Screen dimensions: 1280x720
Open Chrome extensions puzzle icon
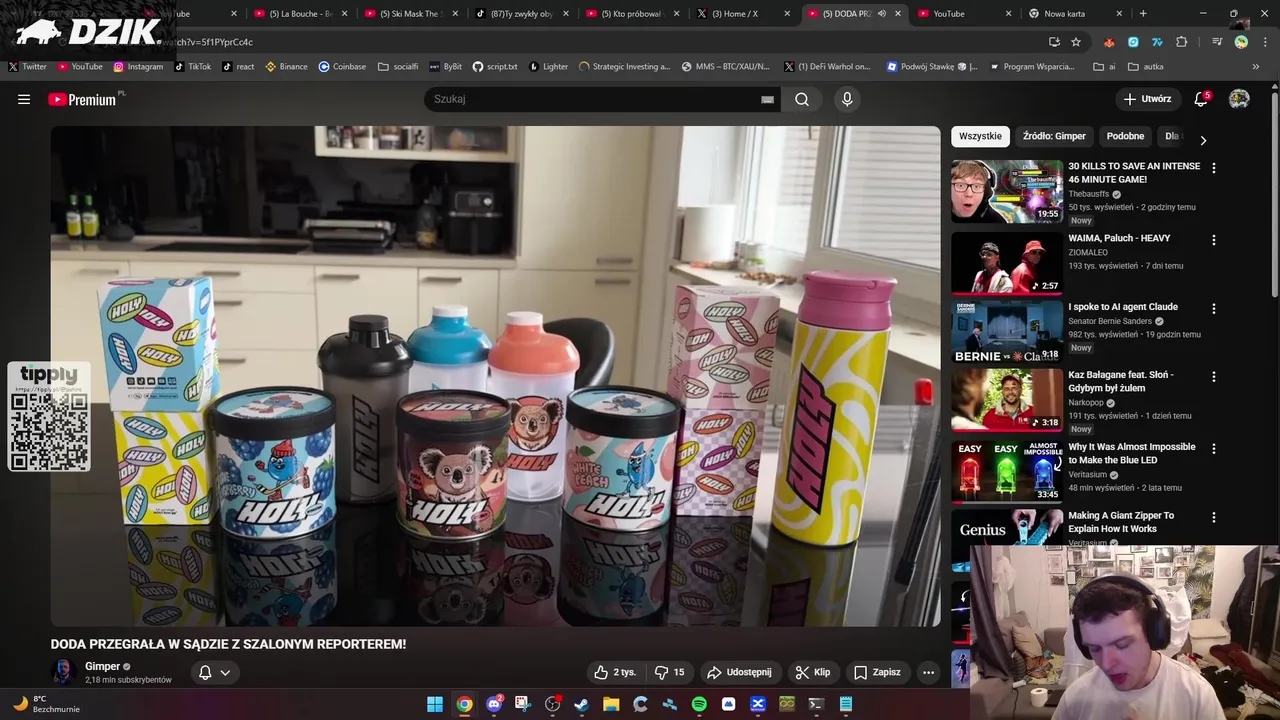point(1182,42)
